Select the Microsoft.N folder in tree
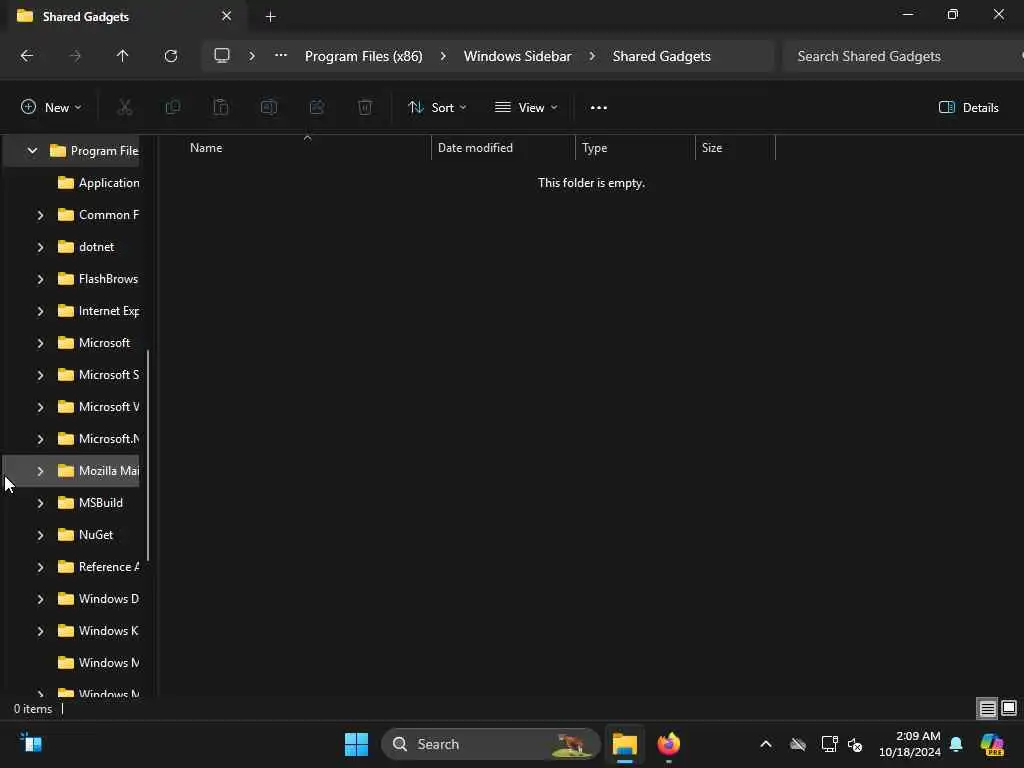Viewport: 1024px width, 768px height. pos(99,439)
